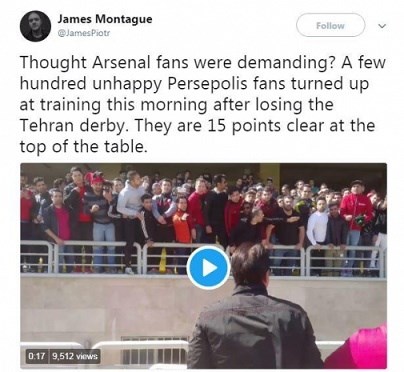This screenshot has width=404, height=372.
Task: Click the fan in orange shirt at railing
Action: coord(182,222)
